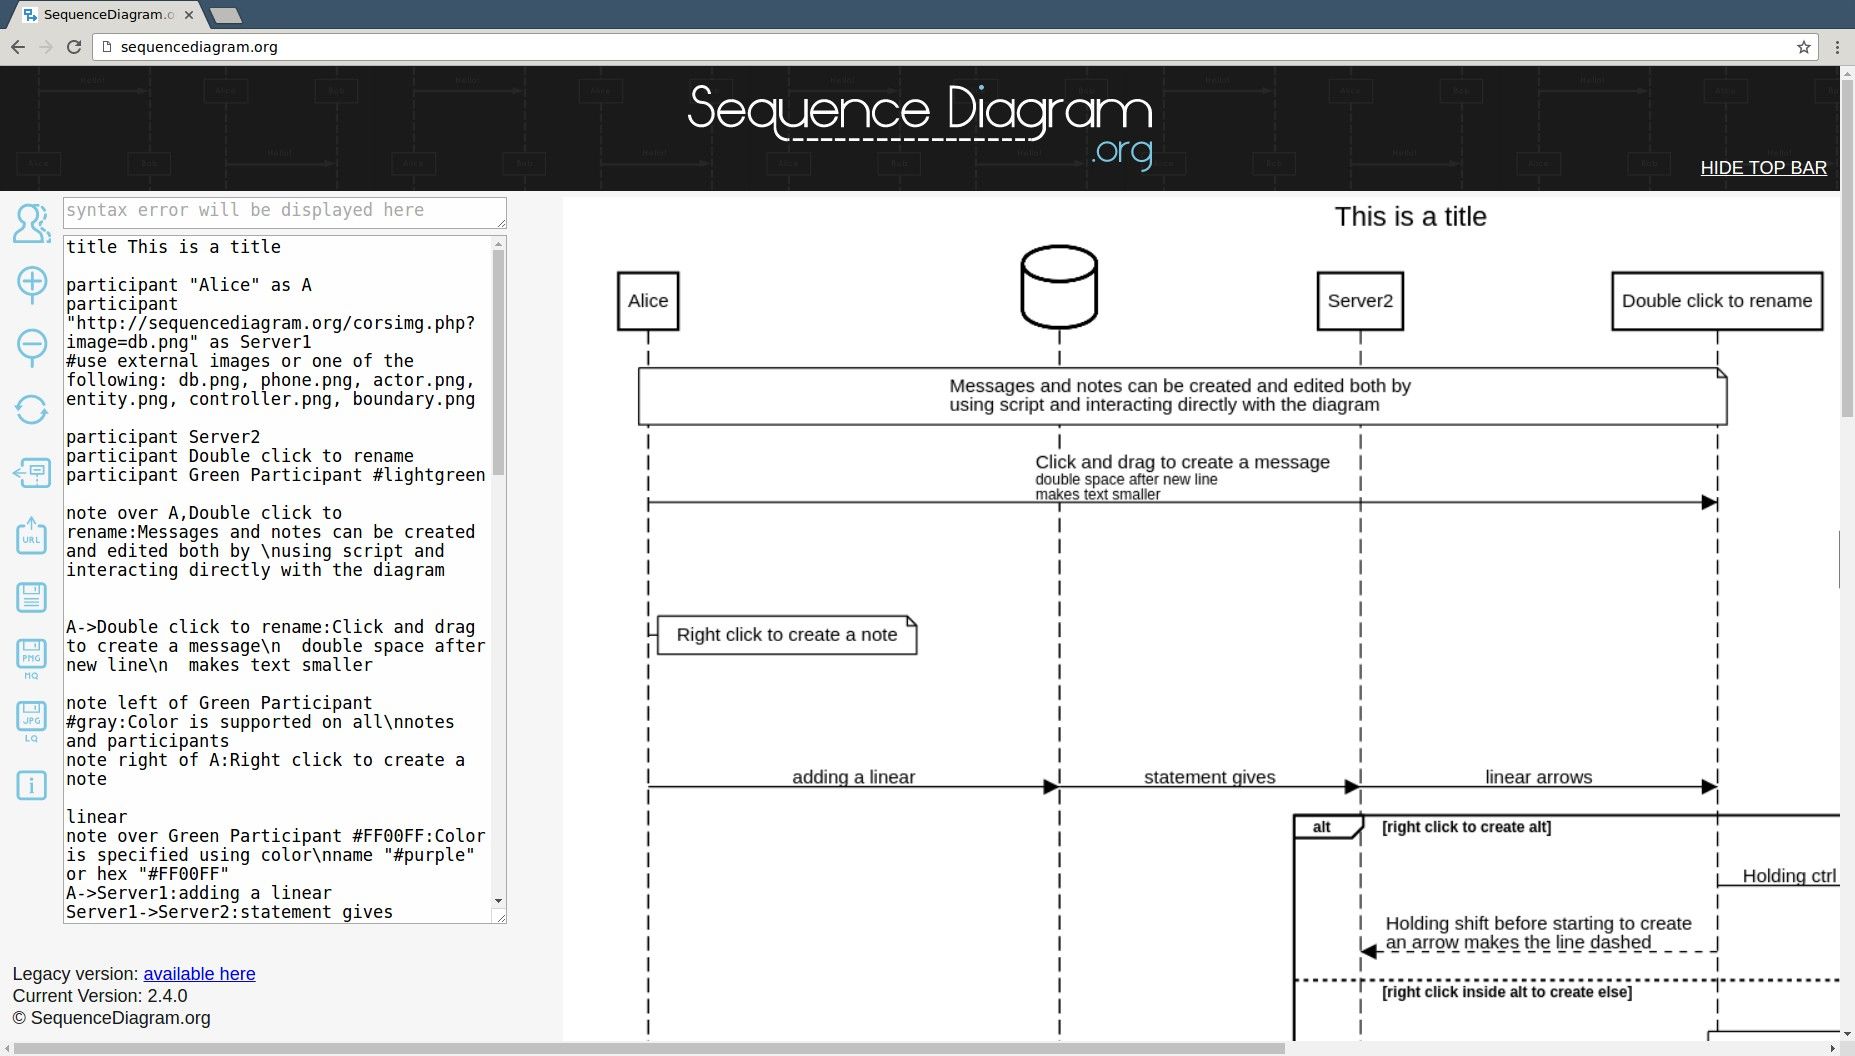Click the floppy disk save icon
The height and width of the screenshot is (1056, 1855).
[x=32, y=597]
